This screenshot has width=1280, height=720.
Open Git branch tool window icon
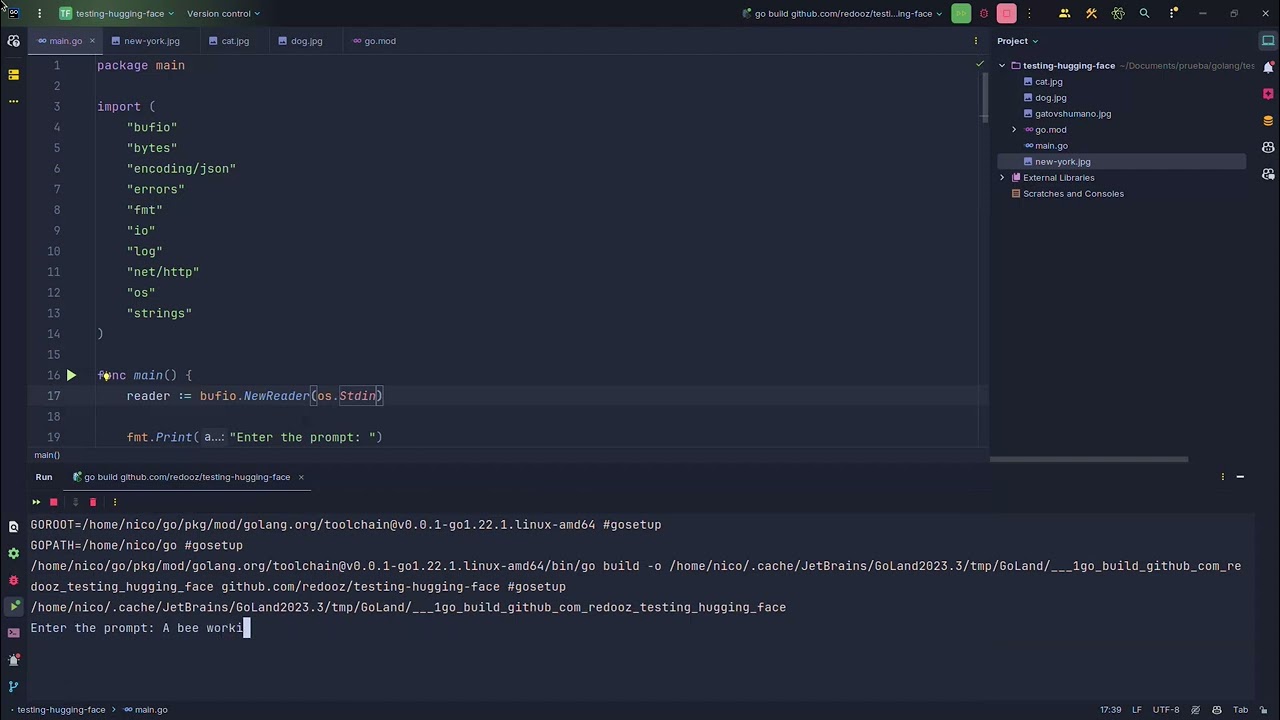13,686
